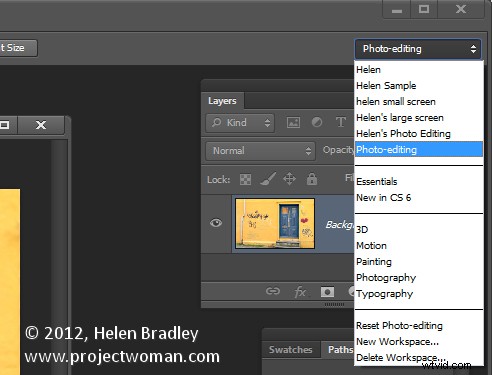This screenshot has width=492, height=375.
Task: Switch to the Typography workspace
Action: (x=419, y=293)
